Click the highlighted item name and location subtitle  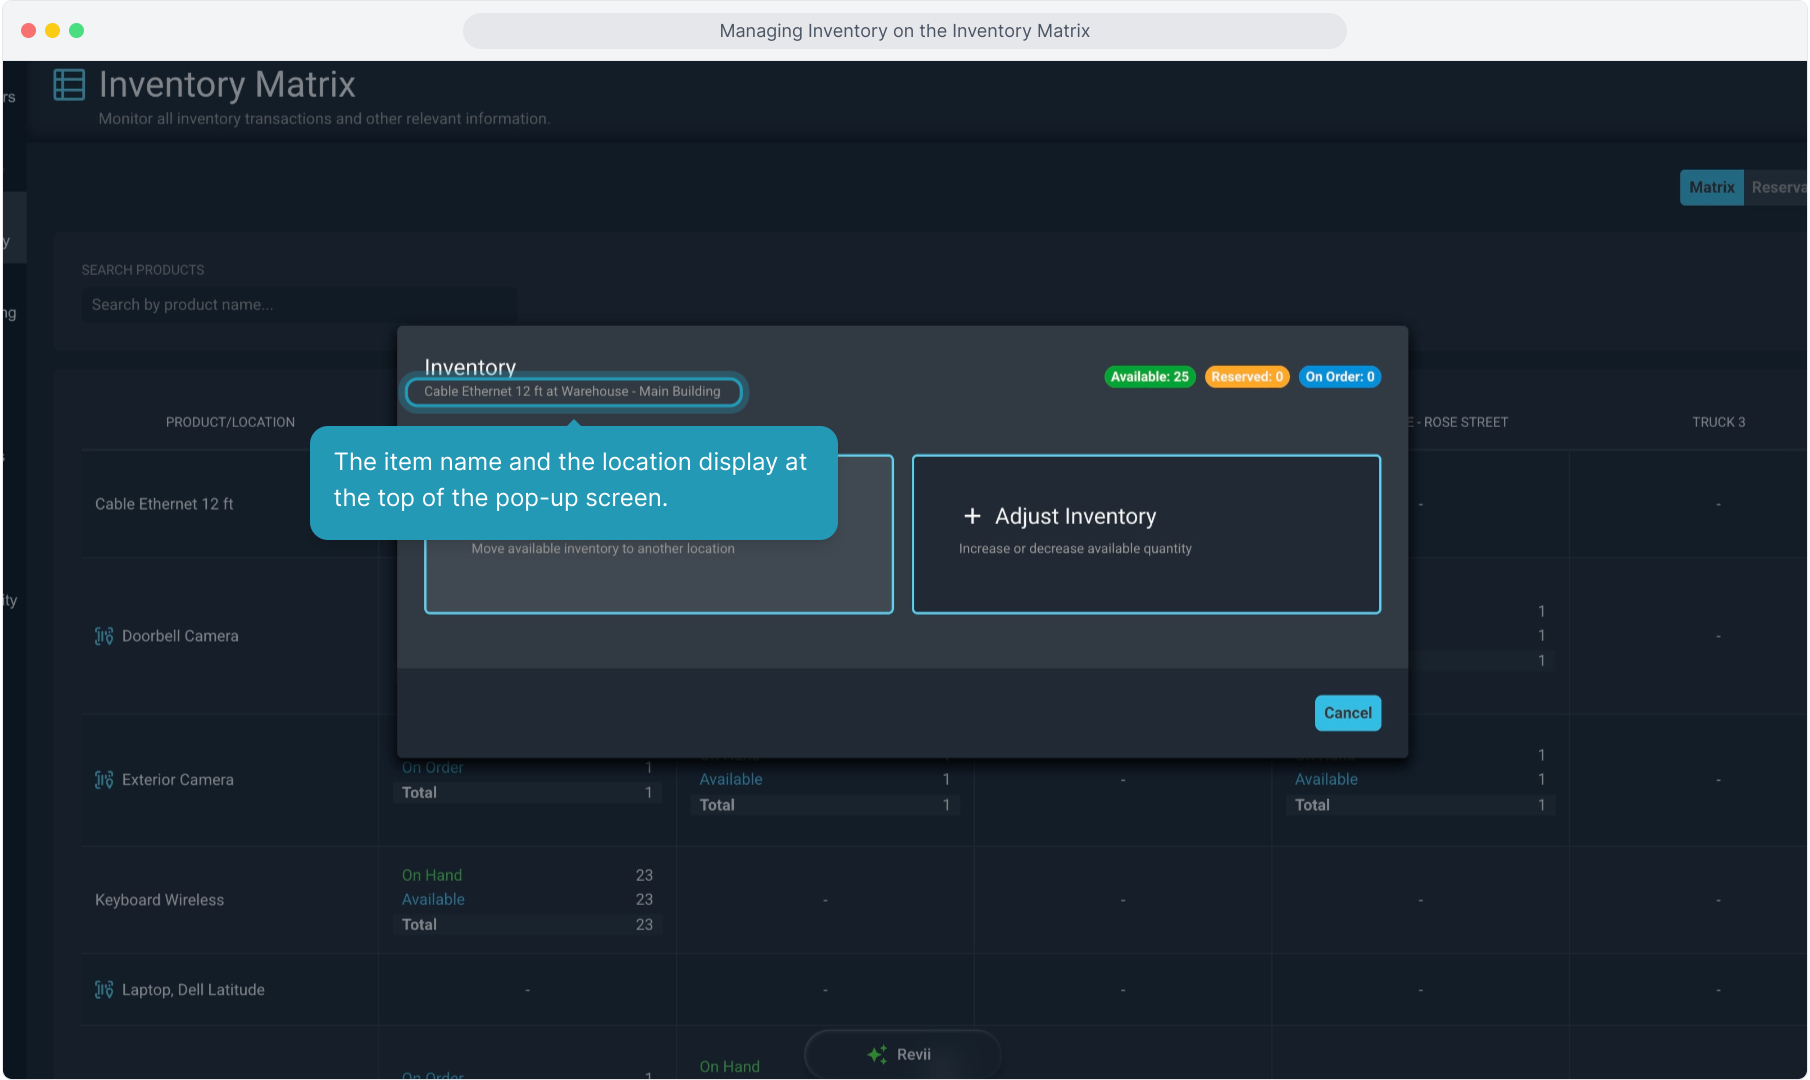(573, 392)
